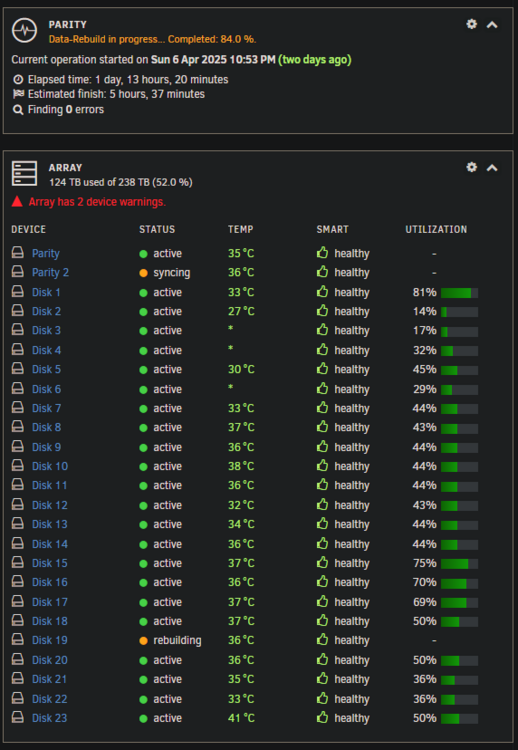Click Disk 2 temperature 27 °C

click(242, 311)
